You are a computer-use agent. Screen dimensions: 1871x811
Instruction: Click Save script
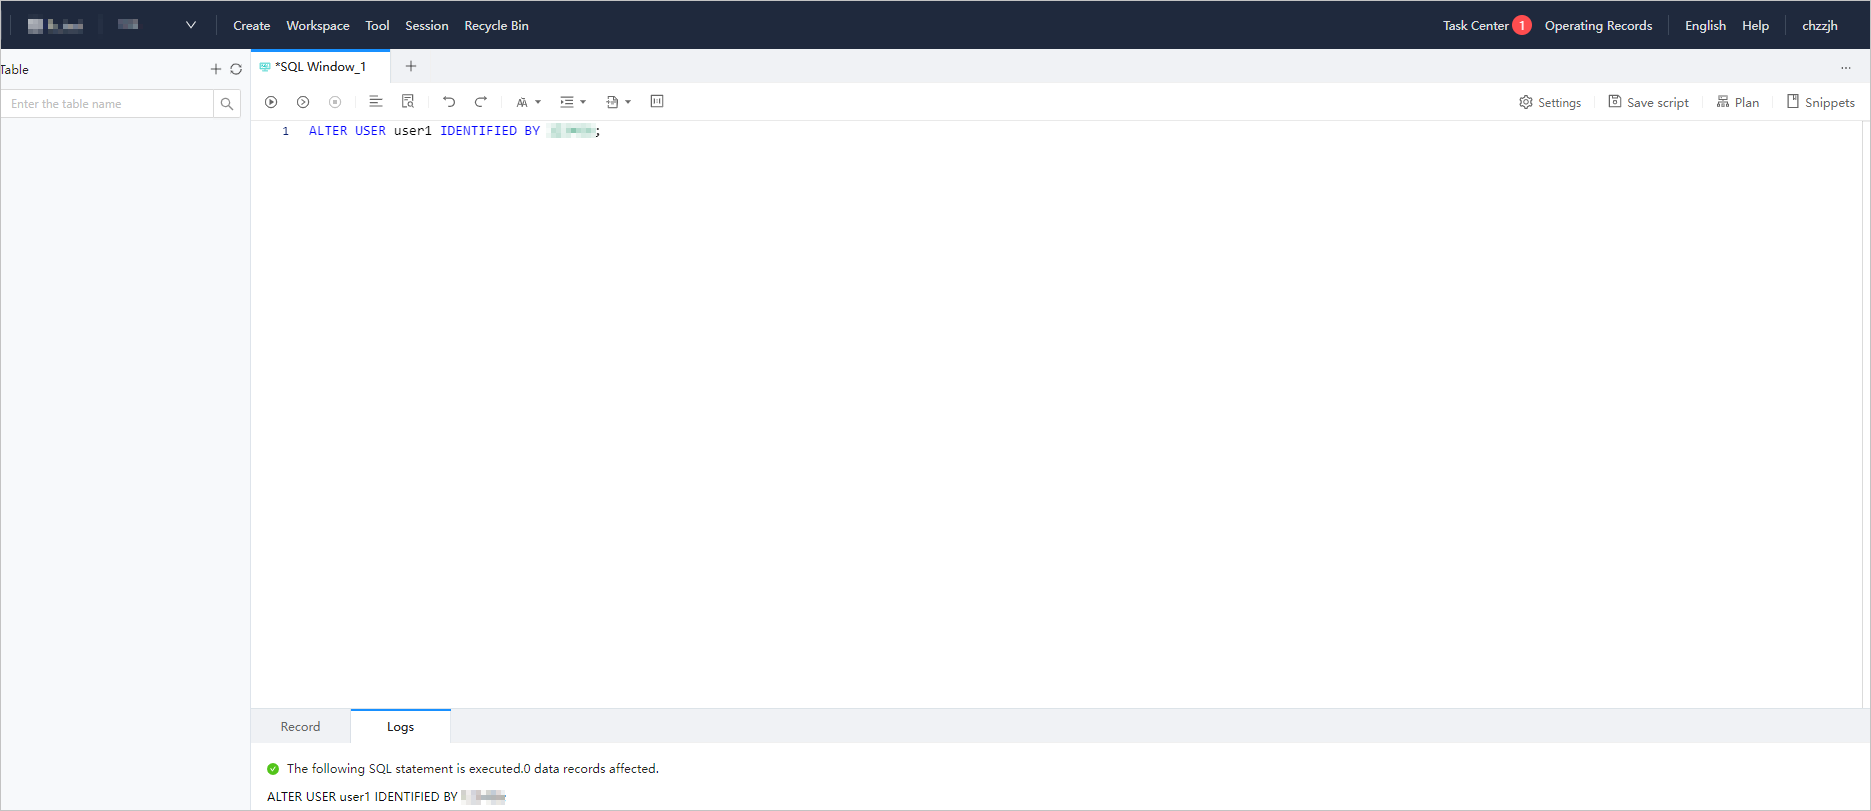tap(1648, 102)
